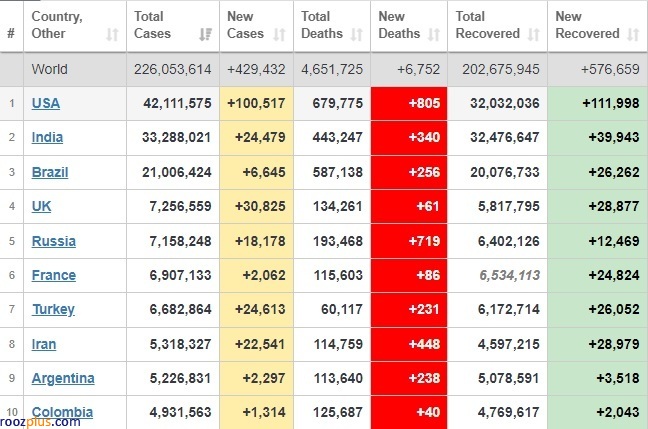Open the Brazil country link

[x=50, y=172]
